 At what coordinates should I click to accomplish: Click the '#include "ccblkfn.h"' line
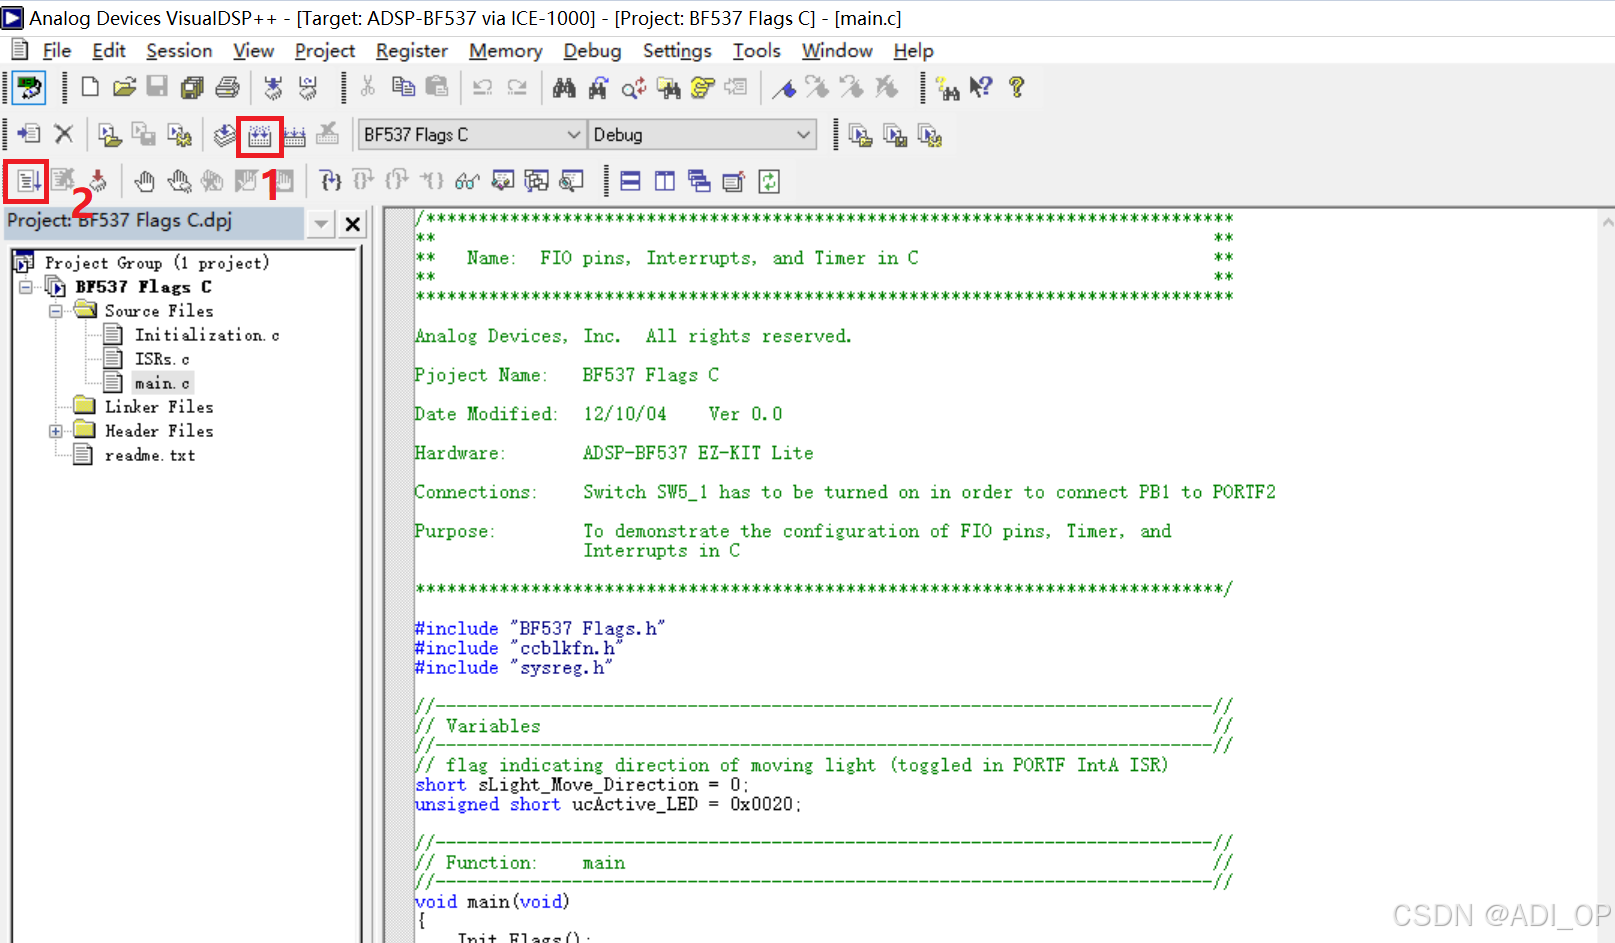tap(518, 648)
